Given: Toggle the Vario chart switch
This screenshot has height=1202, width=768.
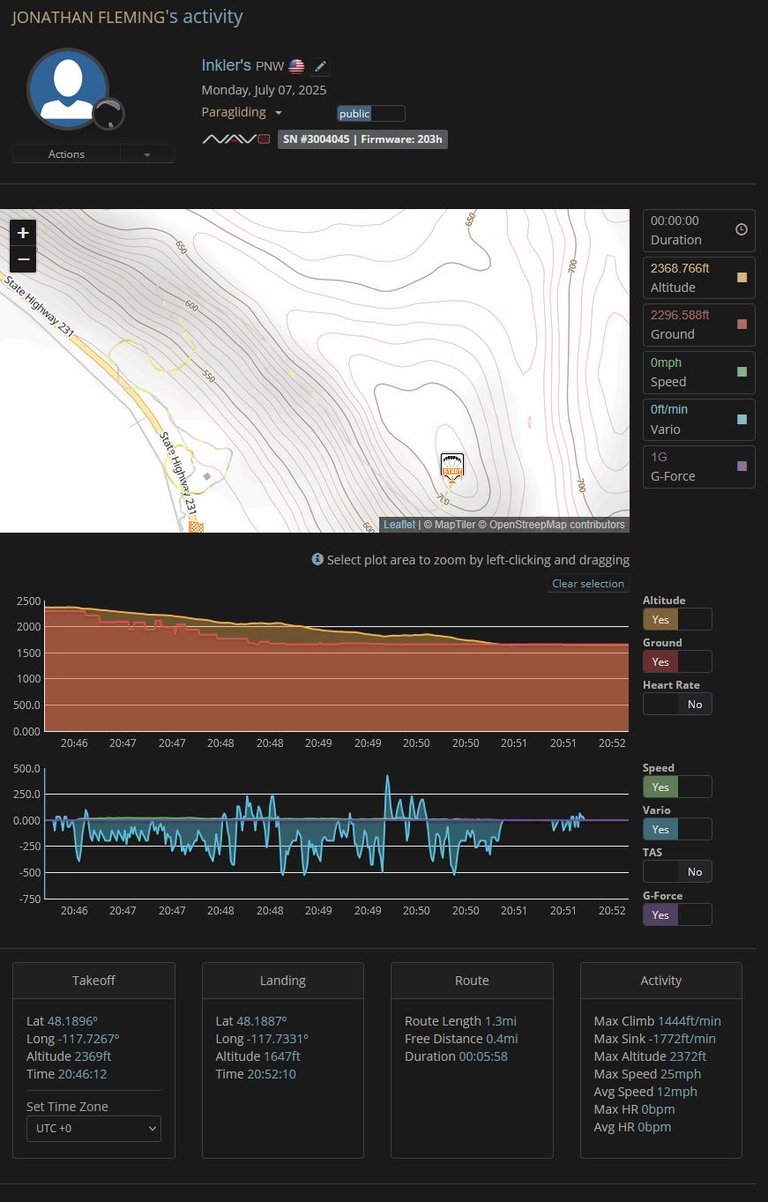Looking at the screenshot, I should (x=677, y=829).
